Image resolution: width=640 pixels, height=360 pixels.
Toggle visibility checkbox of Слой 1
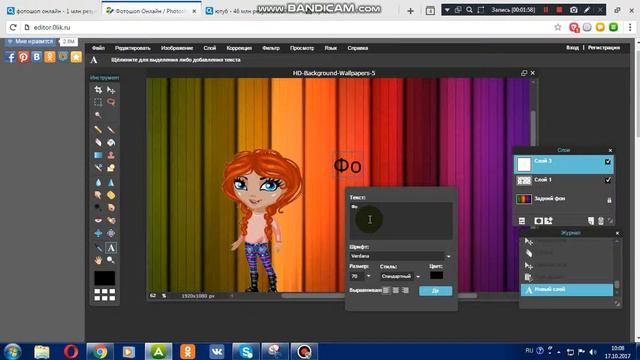[608, 180]
